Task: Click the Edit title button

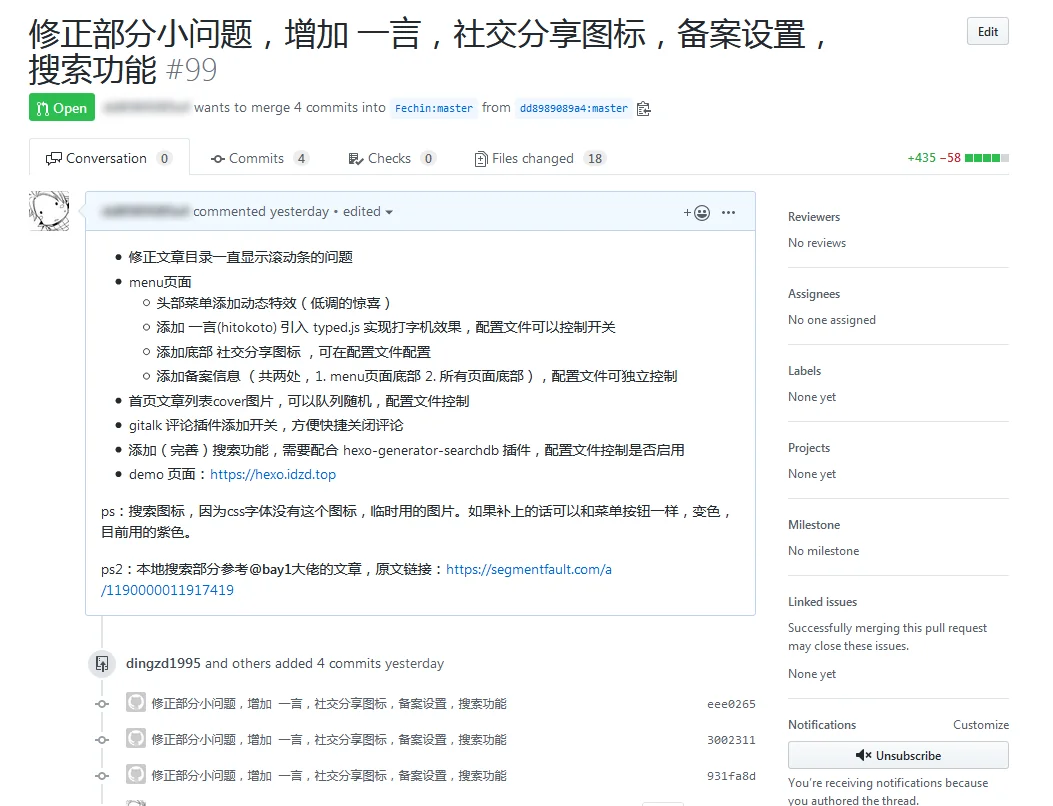Action: coord(987,32)
